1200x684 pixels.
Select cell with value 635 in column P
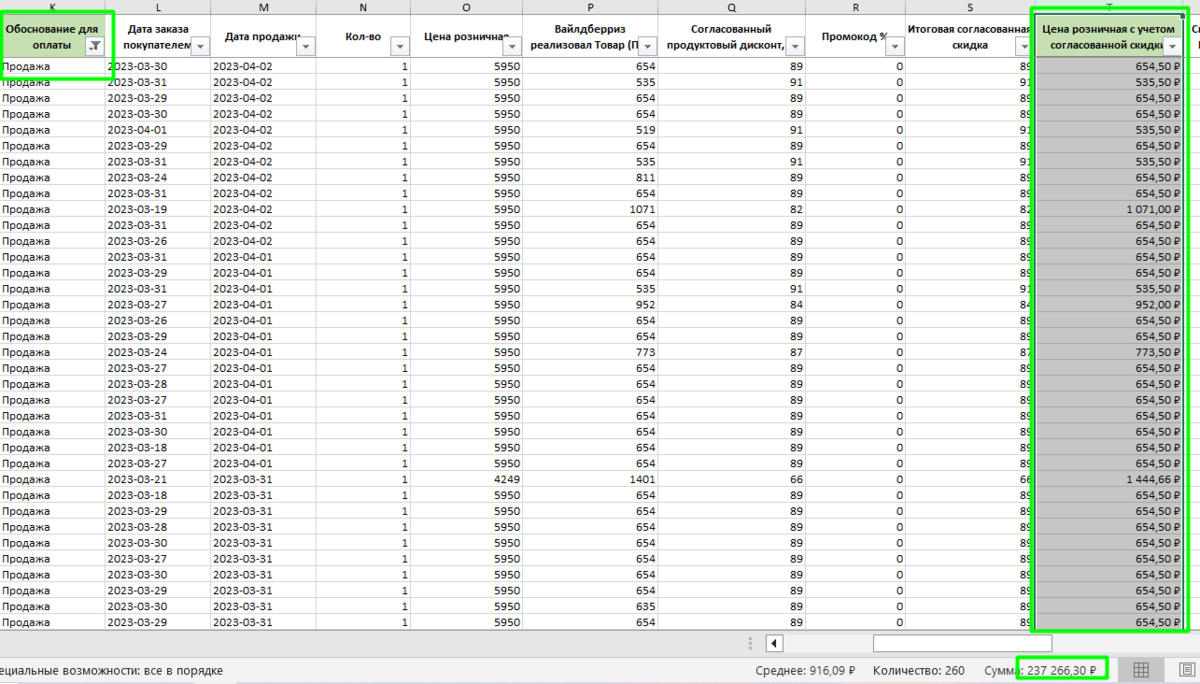click(x=590, y=607)
